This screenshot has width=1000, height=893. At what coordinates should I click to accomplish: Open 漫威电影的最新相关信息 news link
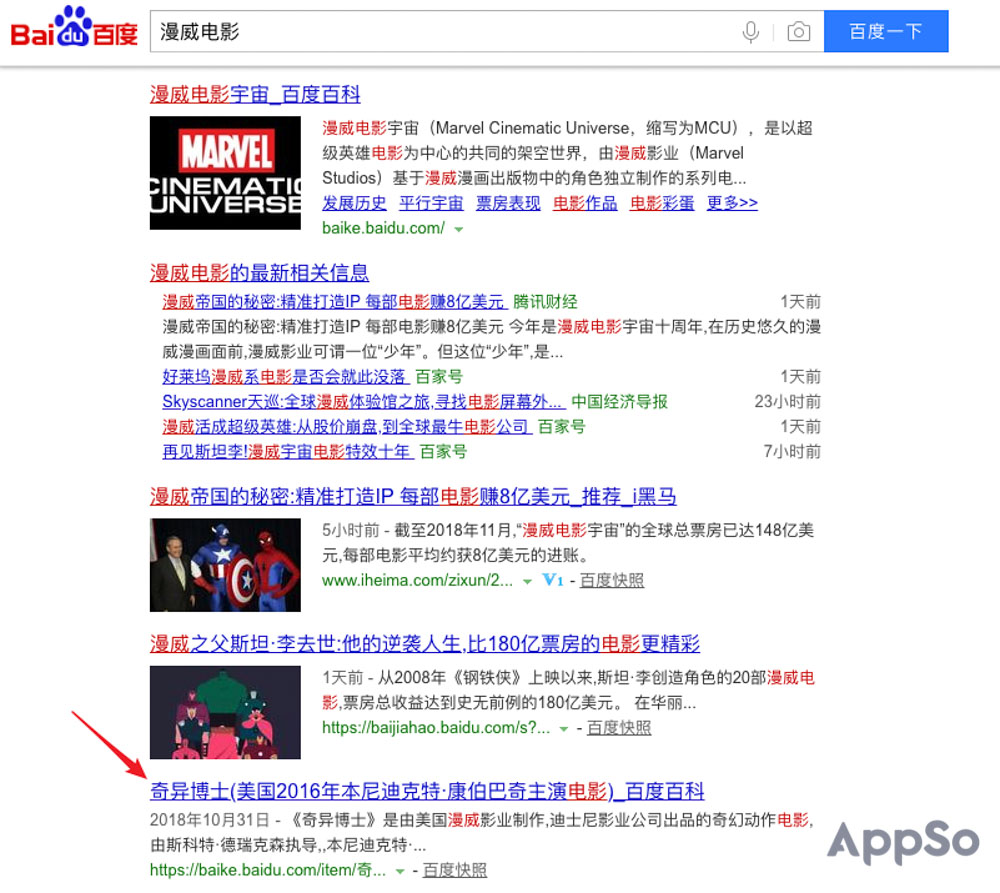pos(259,271)
